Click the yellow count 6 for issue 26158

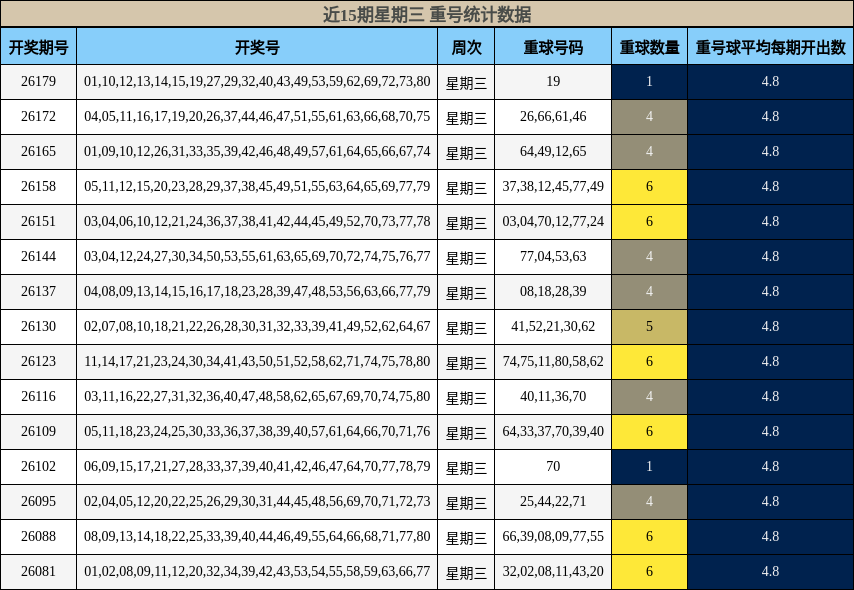[649, 186]
